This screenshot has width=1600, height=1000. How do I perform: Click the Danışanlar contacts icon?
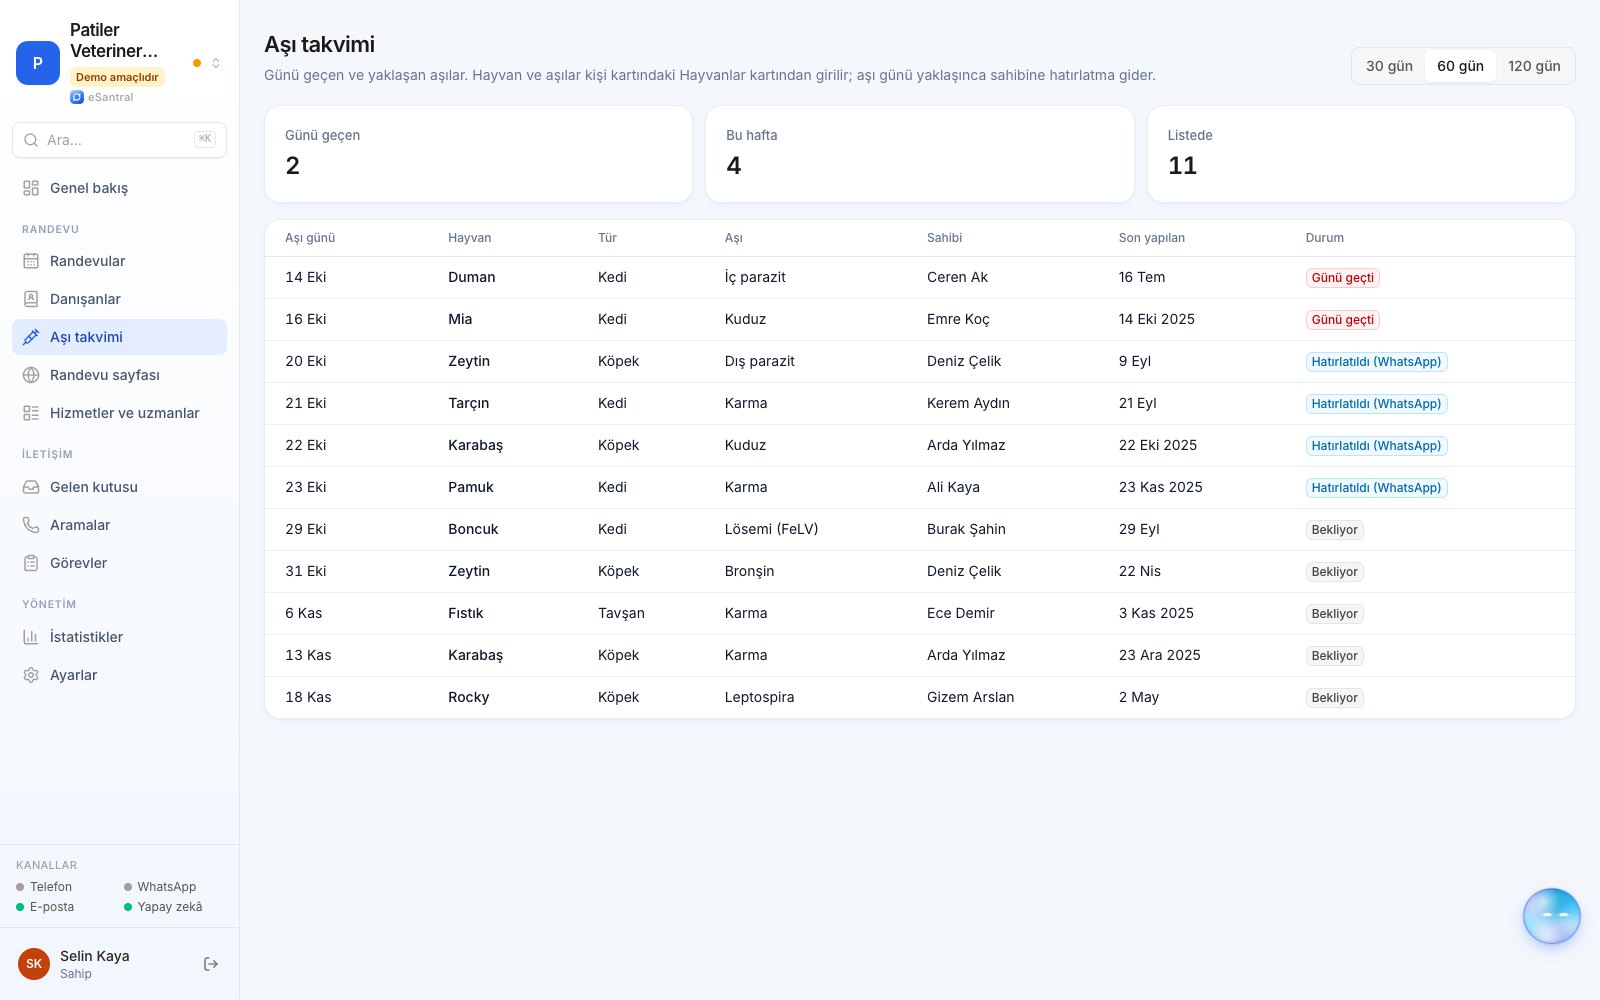tap(31, 299)
